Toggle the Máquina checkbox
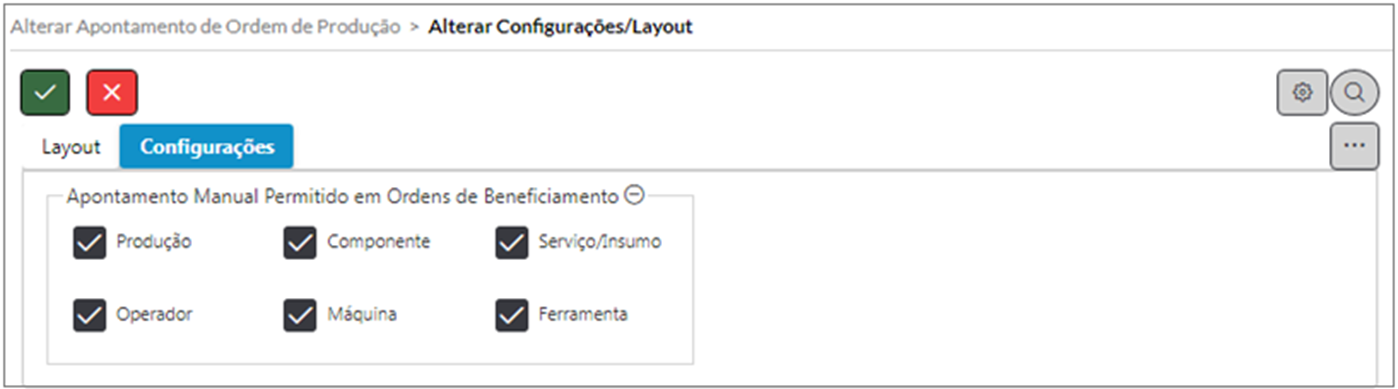The width and height of the screenshot is (1398, 389). point(300,315)
